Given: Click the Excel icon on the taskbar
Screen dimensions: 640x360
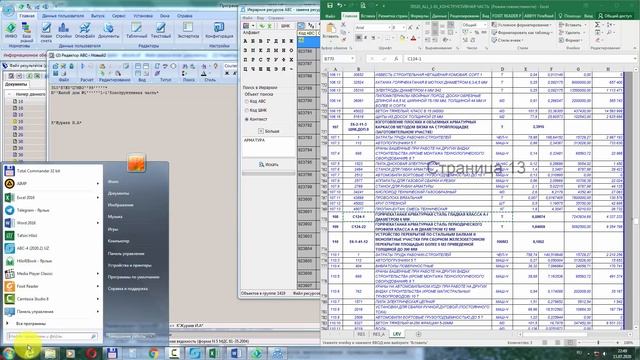Looking at the screenshot, I should [213, 353].
